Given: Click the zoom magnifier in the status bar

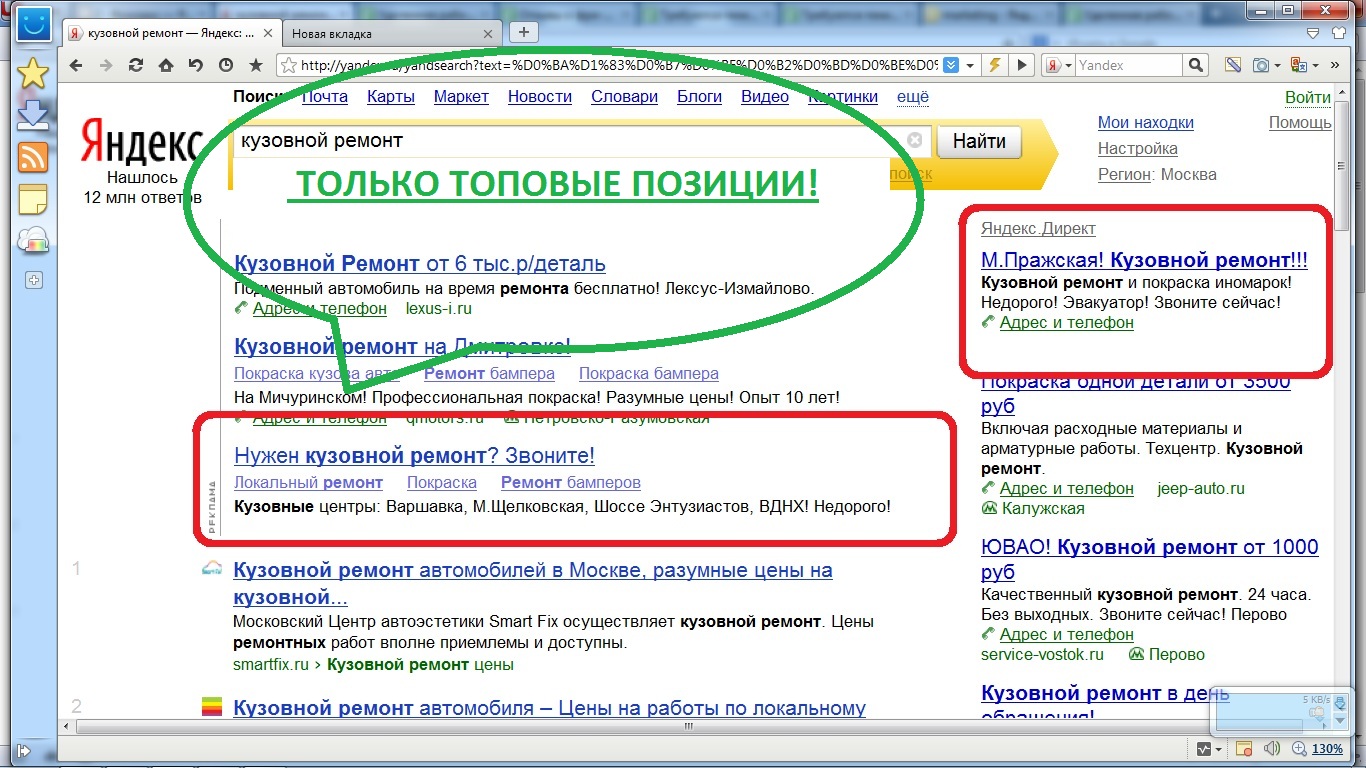Looking at the screenshot, I should coord(1298,748).
